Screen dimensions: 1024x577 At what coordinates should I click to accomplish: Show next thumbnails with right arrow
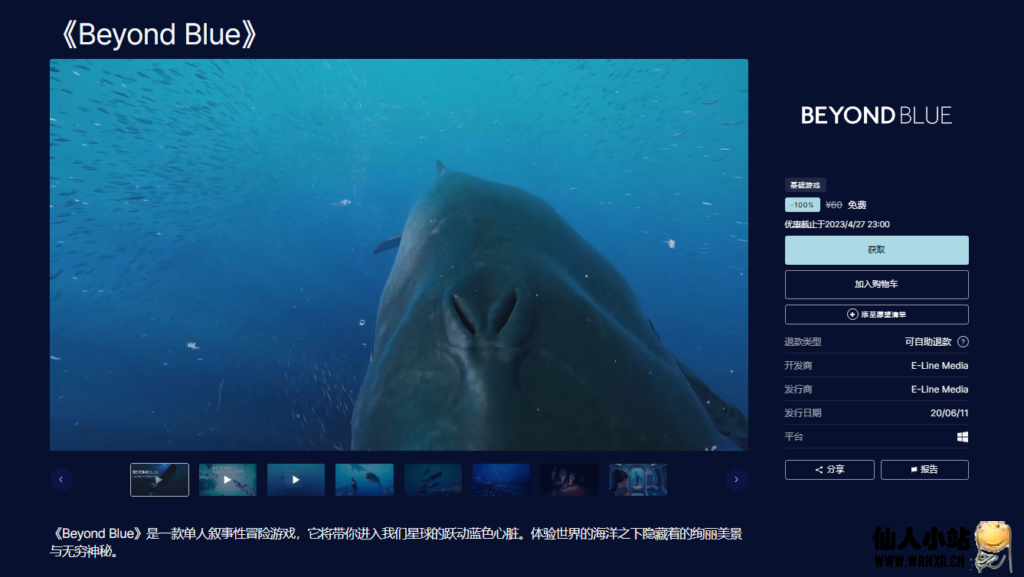click(736, 480)
